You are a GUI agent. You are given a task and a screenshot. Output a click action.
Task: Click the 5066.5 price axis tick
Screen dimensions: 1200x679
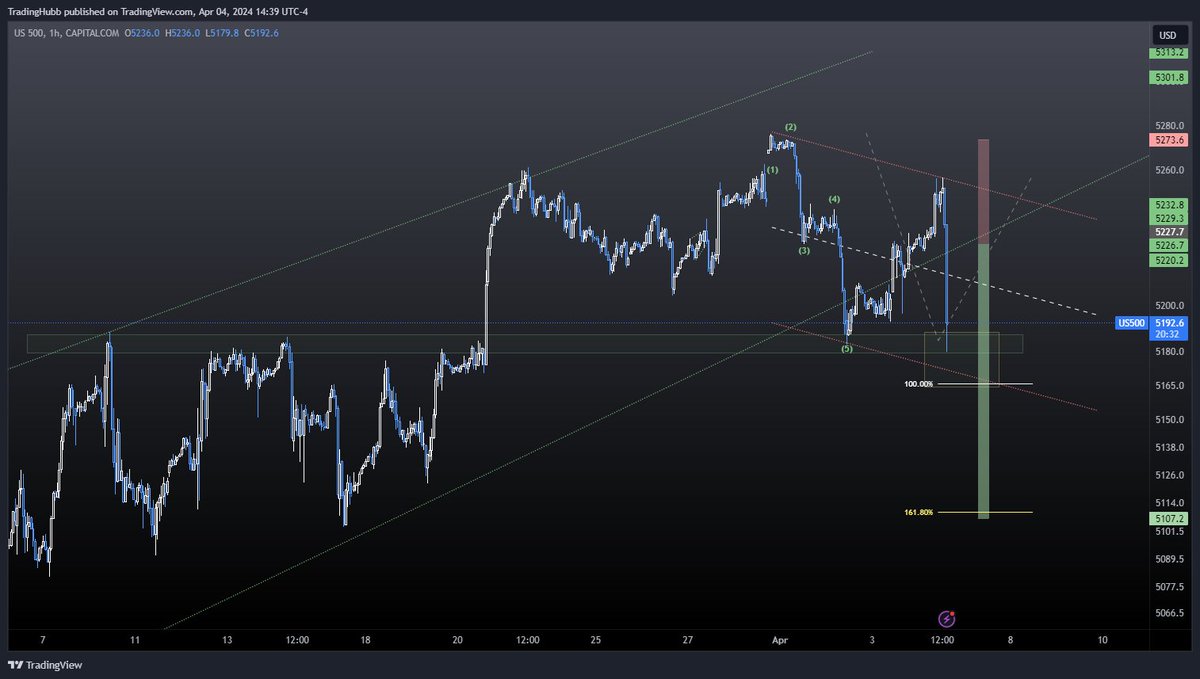pyautogui.click(x=1168, y=613)
